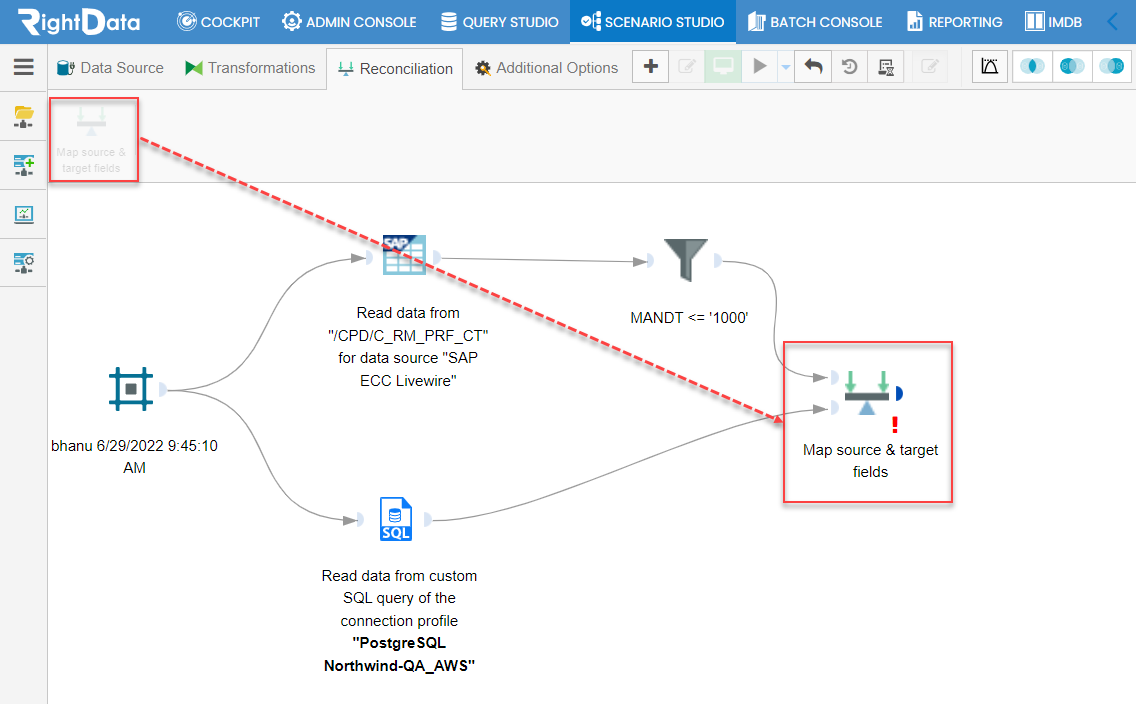Go to Query Studio
The width and height of the screenshot is (1136, 704).
click(x=500, y=22)
